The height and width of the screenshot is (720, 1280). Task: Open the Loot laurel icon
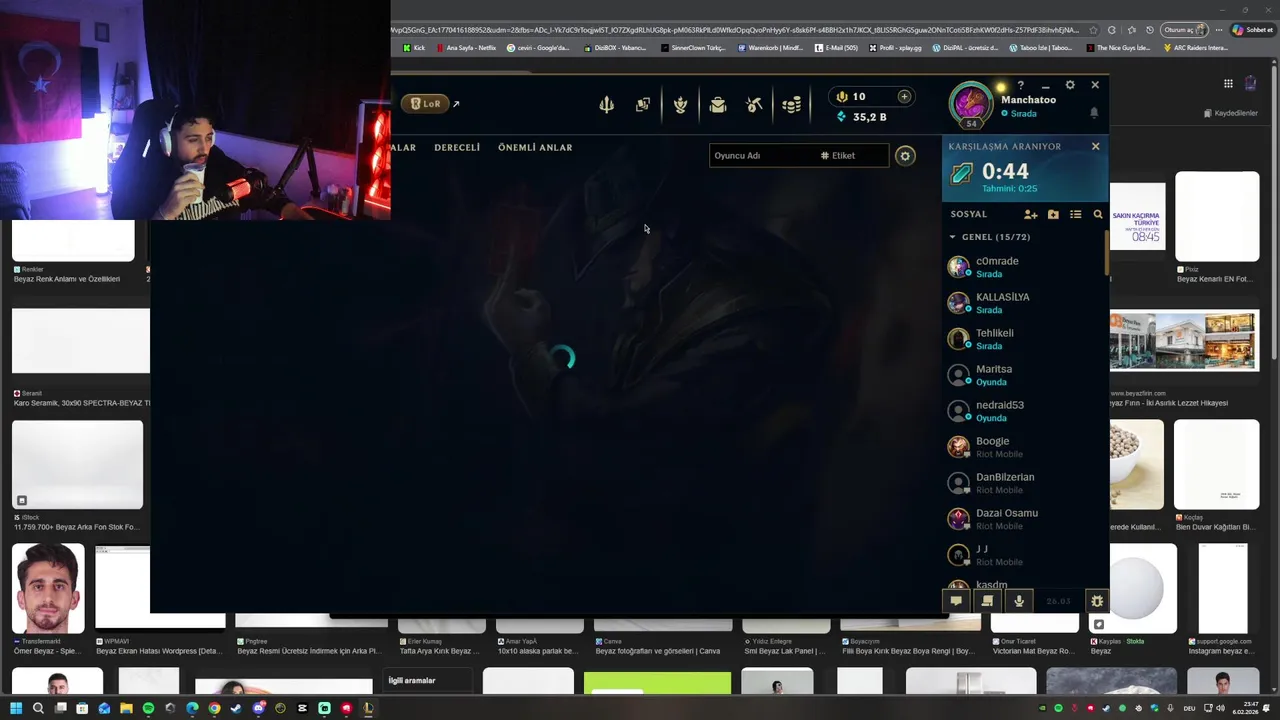coord(681,105)
